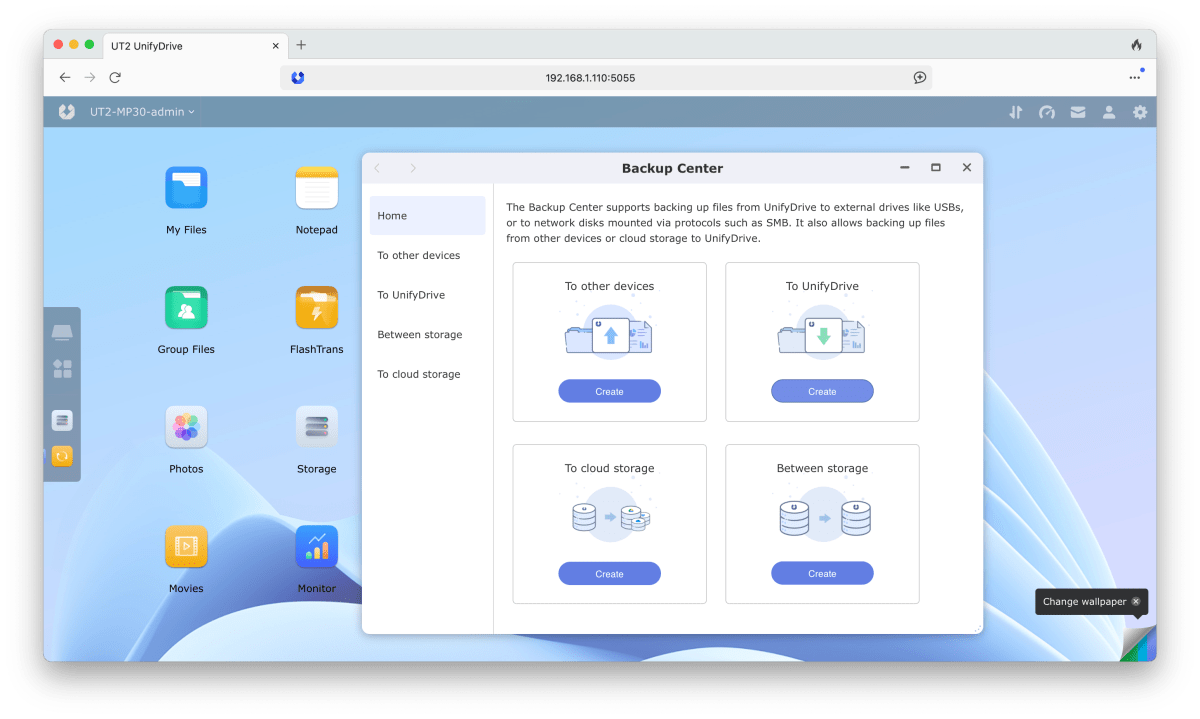Open the Notepad app icon
Screen dimensions: 1200x719
tap(316, 188)
